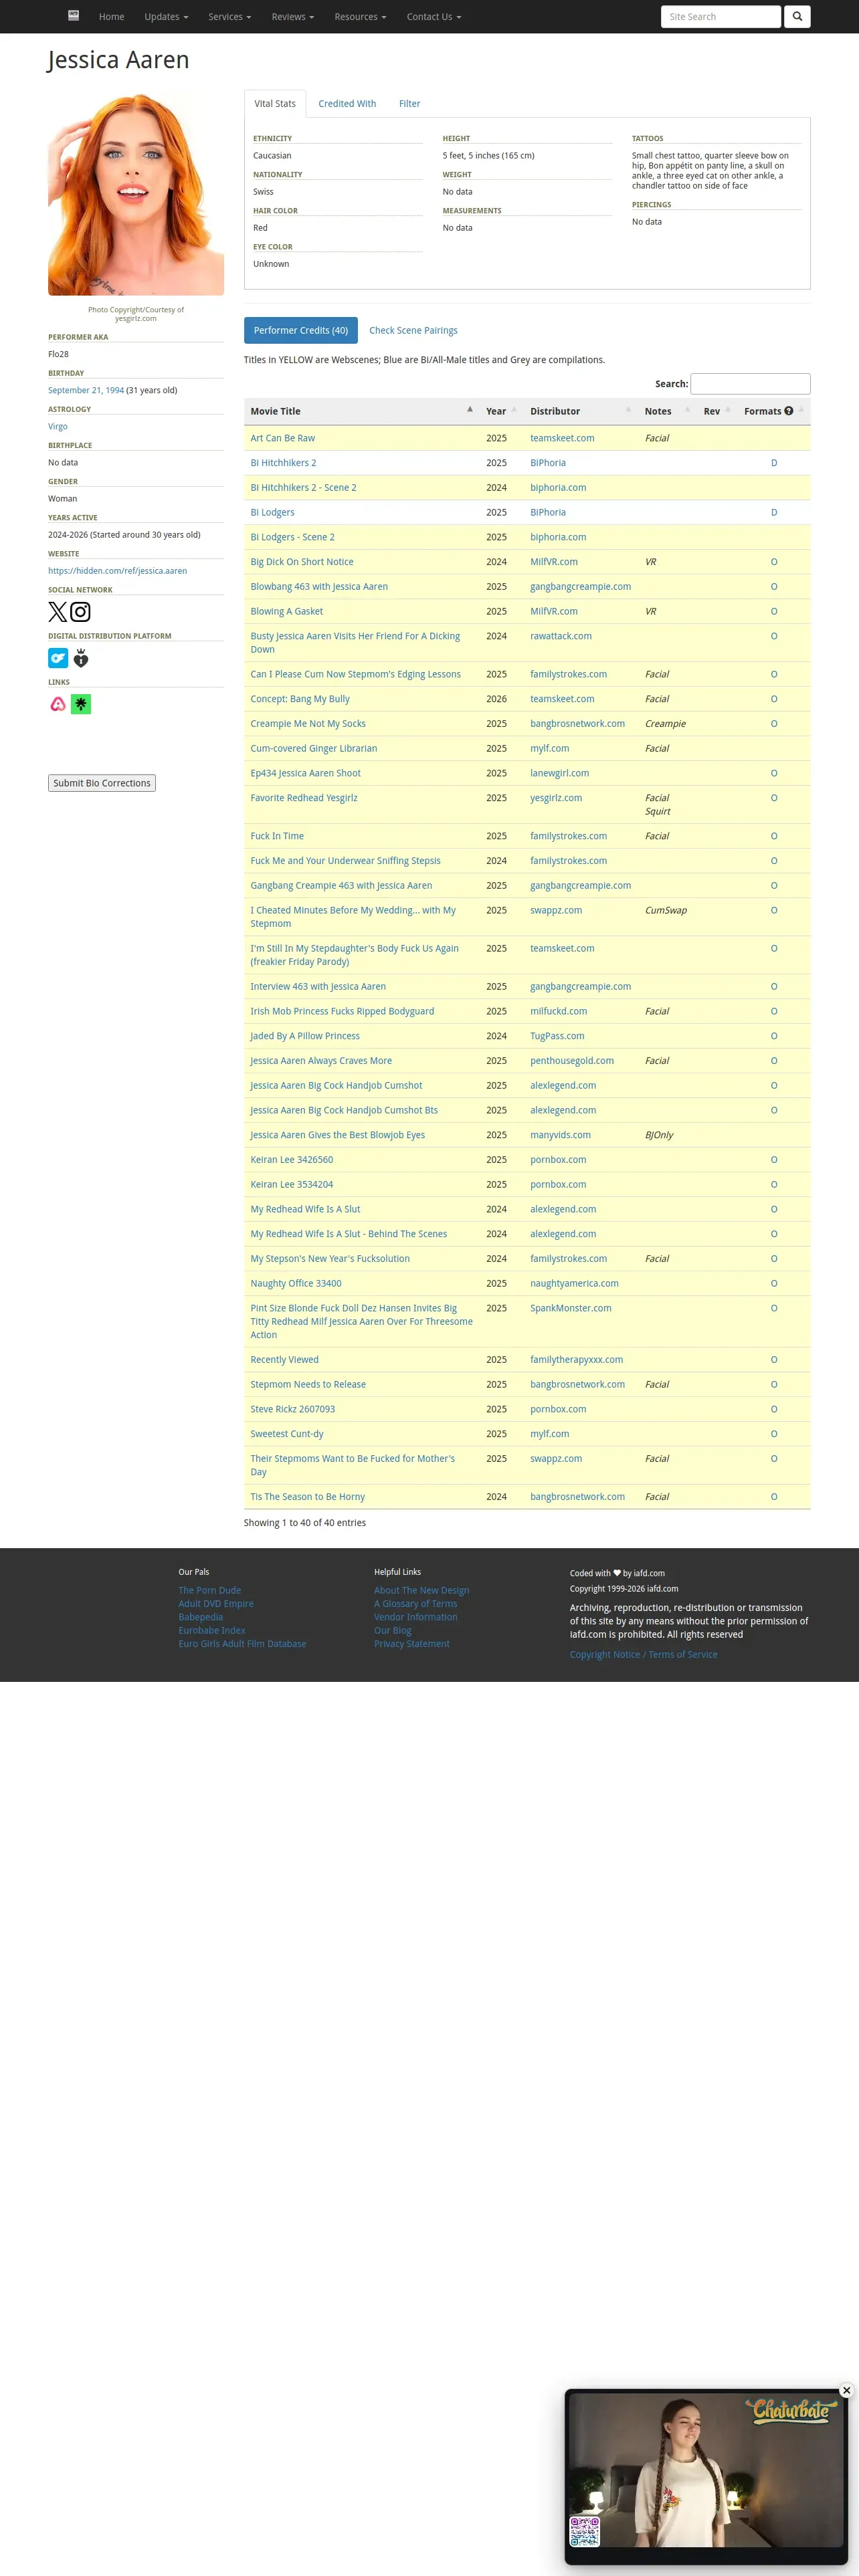Open the Our Blog footer link
Viewport: 859px width, 2576px height.
[x=393, y=1631]
